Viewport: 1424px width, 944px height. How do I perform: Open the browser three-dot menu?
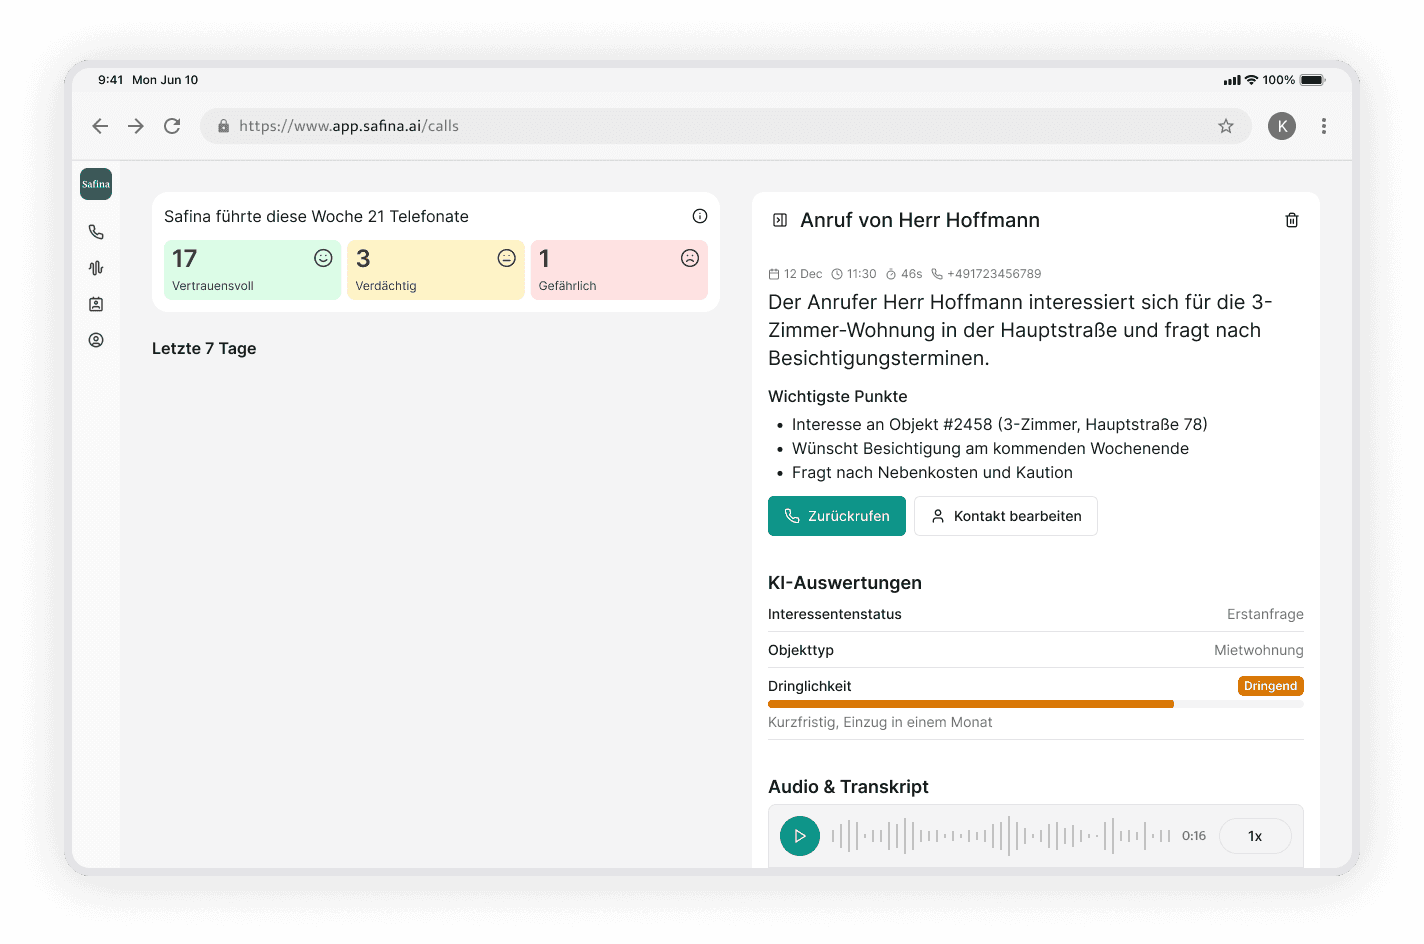point(1324,126)
